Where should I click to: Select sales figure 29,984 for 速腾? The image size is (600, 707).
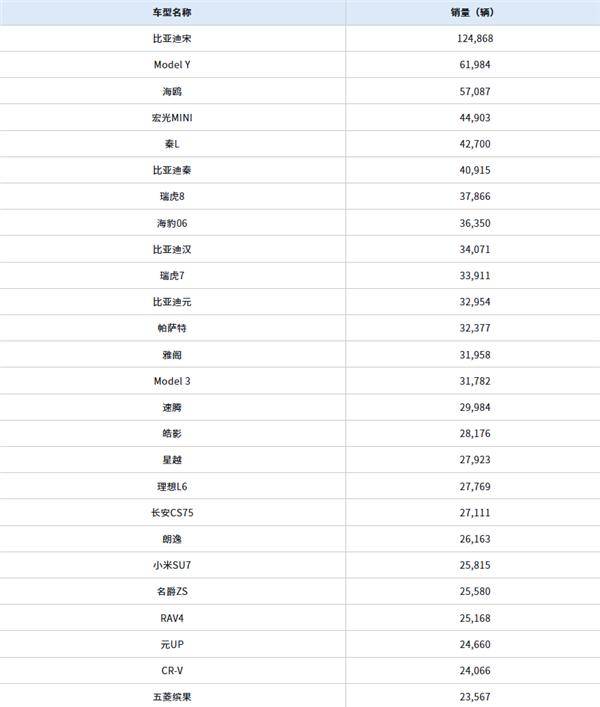[475, 407]
